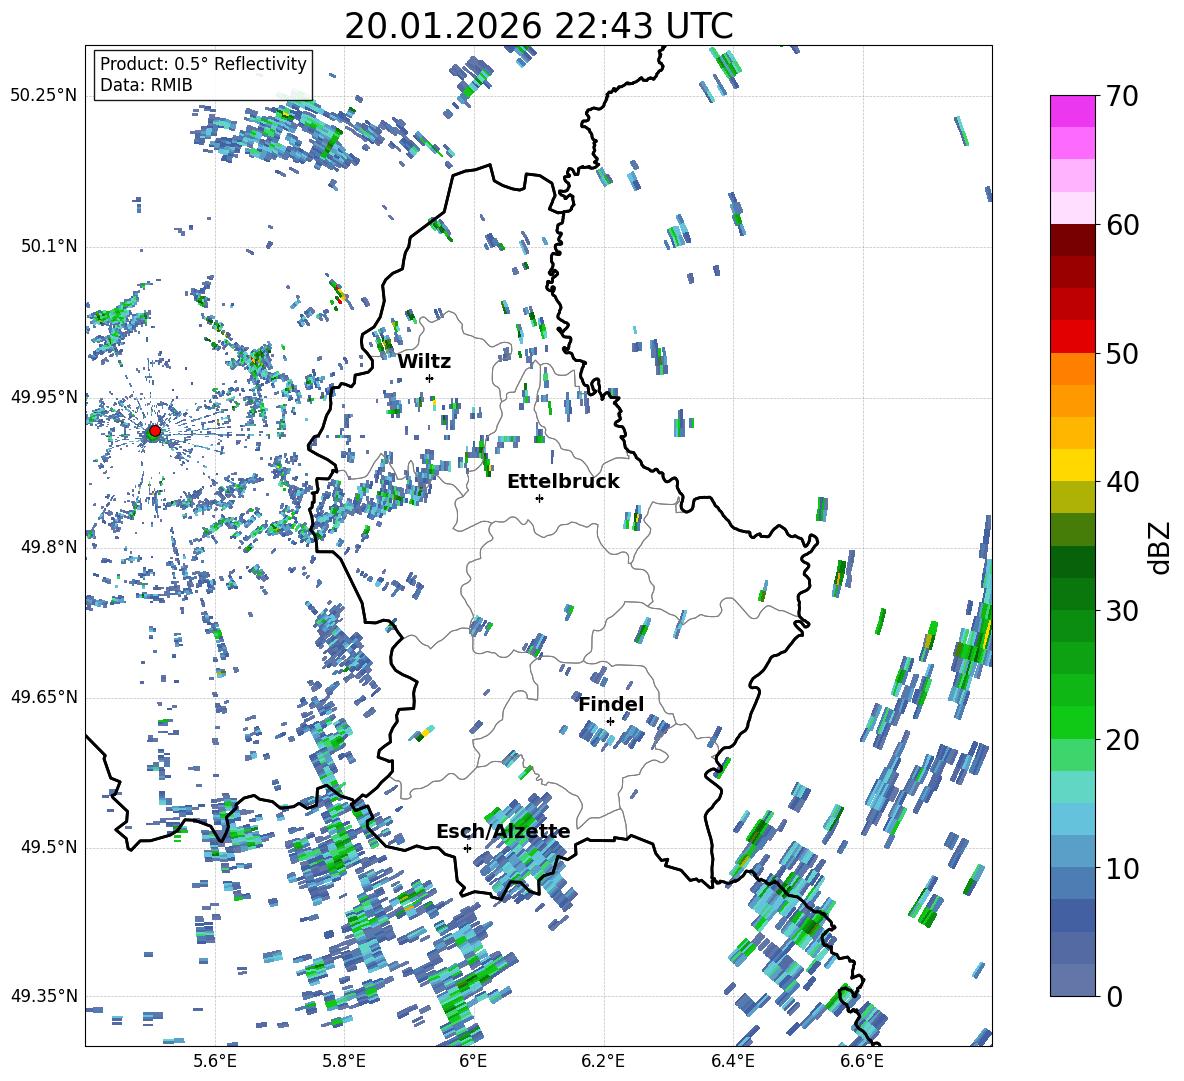Click the colorbar tick label 10

pyautogui.click(x=1121, y=869)
